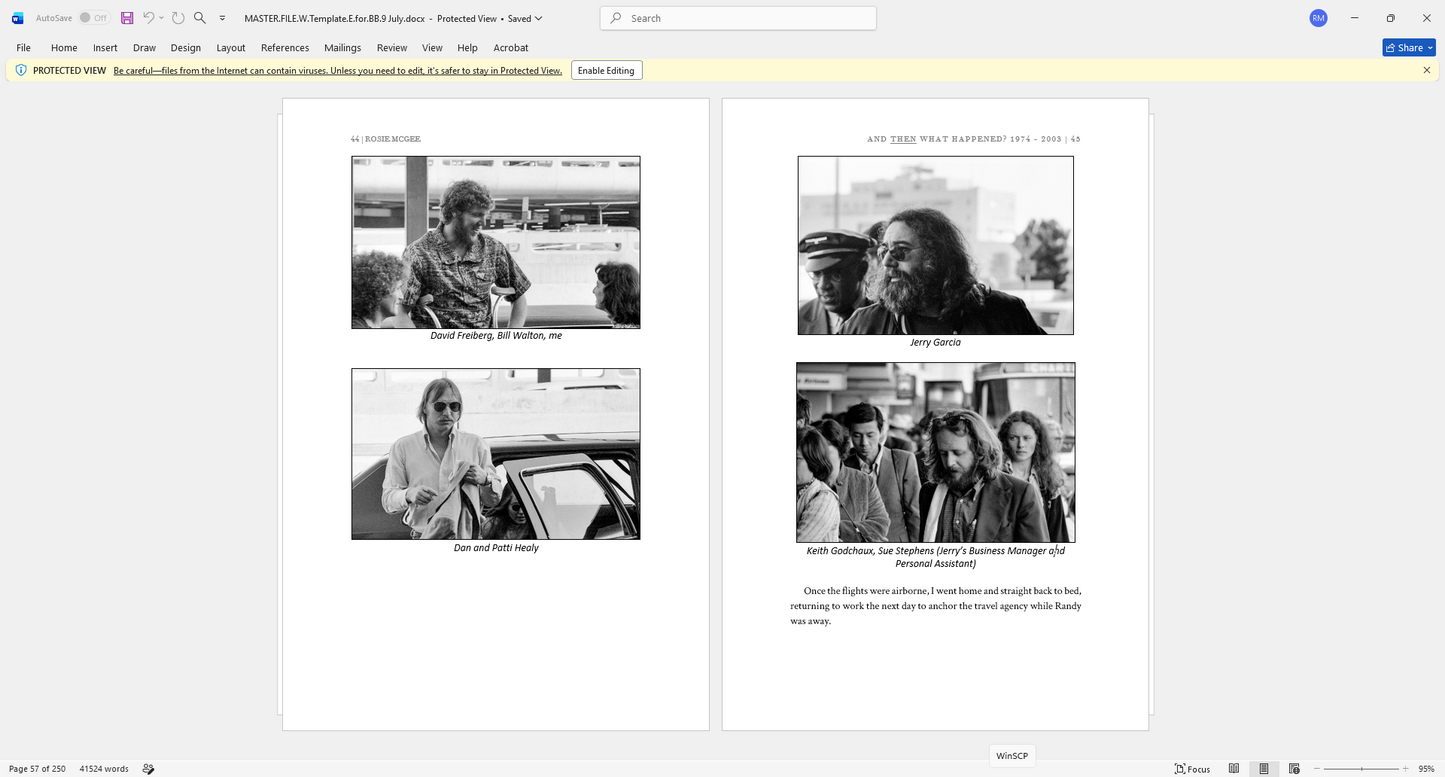Click the zoom in plus button
The height and width of the screenshot is (777, 1445).
[1406, 769]
